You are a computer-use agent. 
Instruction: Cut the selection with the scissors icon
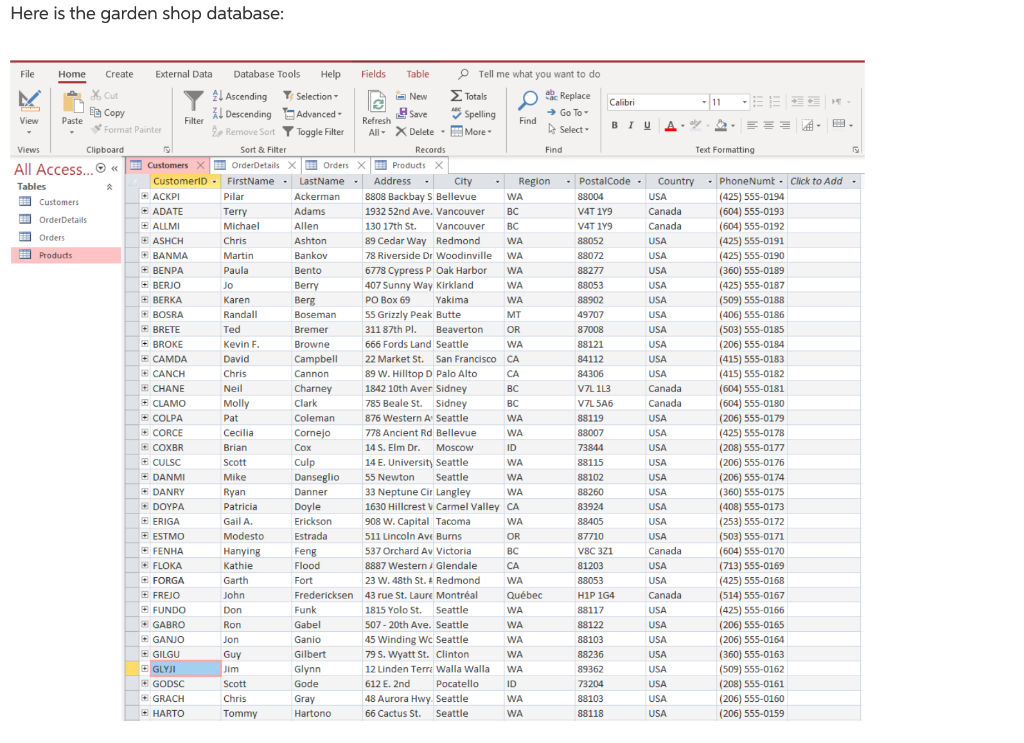[x=104, y=95]
